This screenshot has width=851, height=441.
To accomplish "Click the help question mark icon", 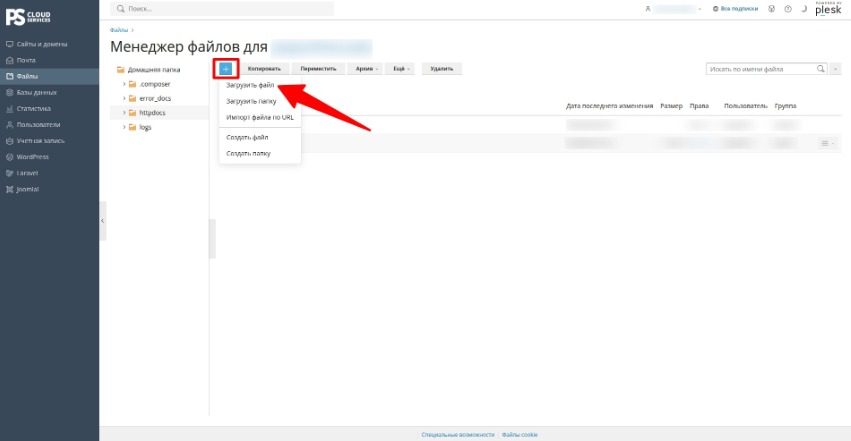I will pos(788,9).
